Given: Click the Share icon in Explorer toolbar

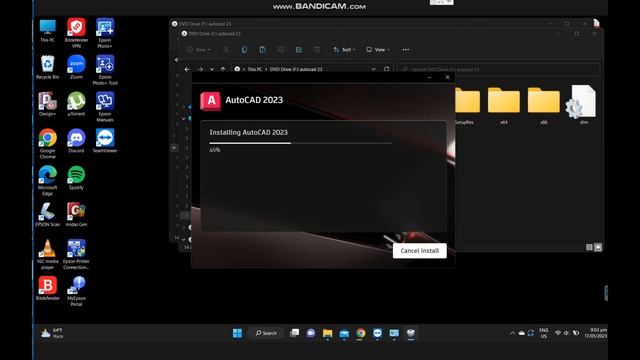Looking at the screenshot, I should tap(299, 50).
